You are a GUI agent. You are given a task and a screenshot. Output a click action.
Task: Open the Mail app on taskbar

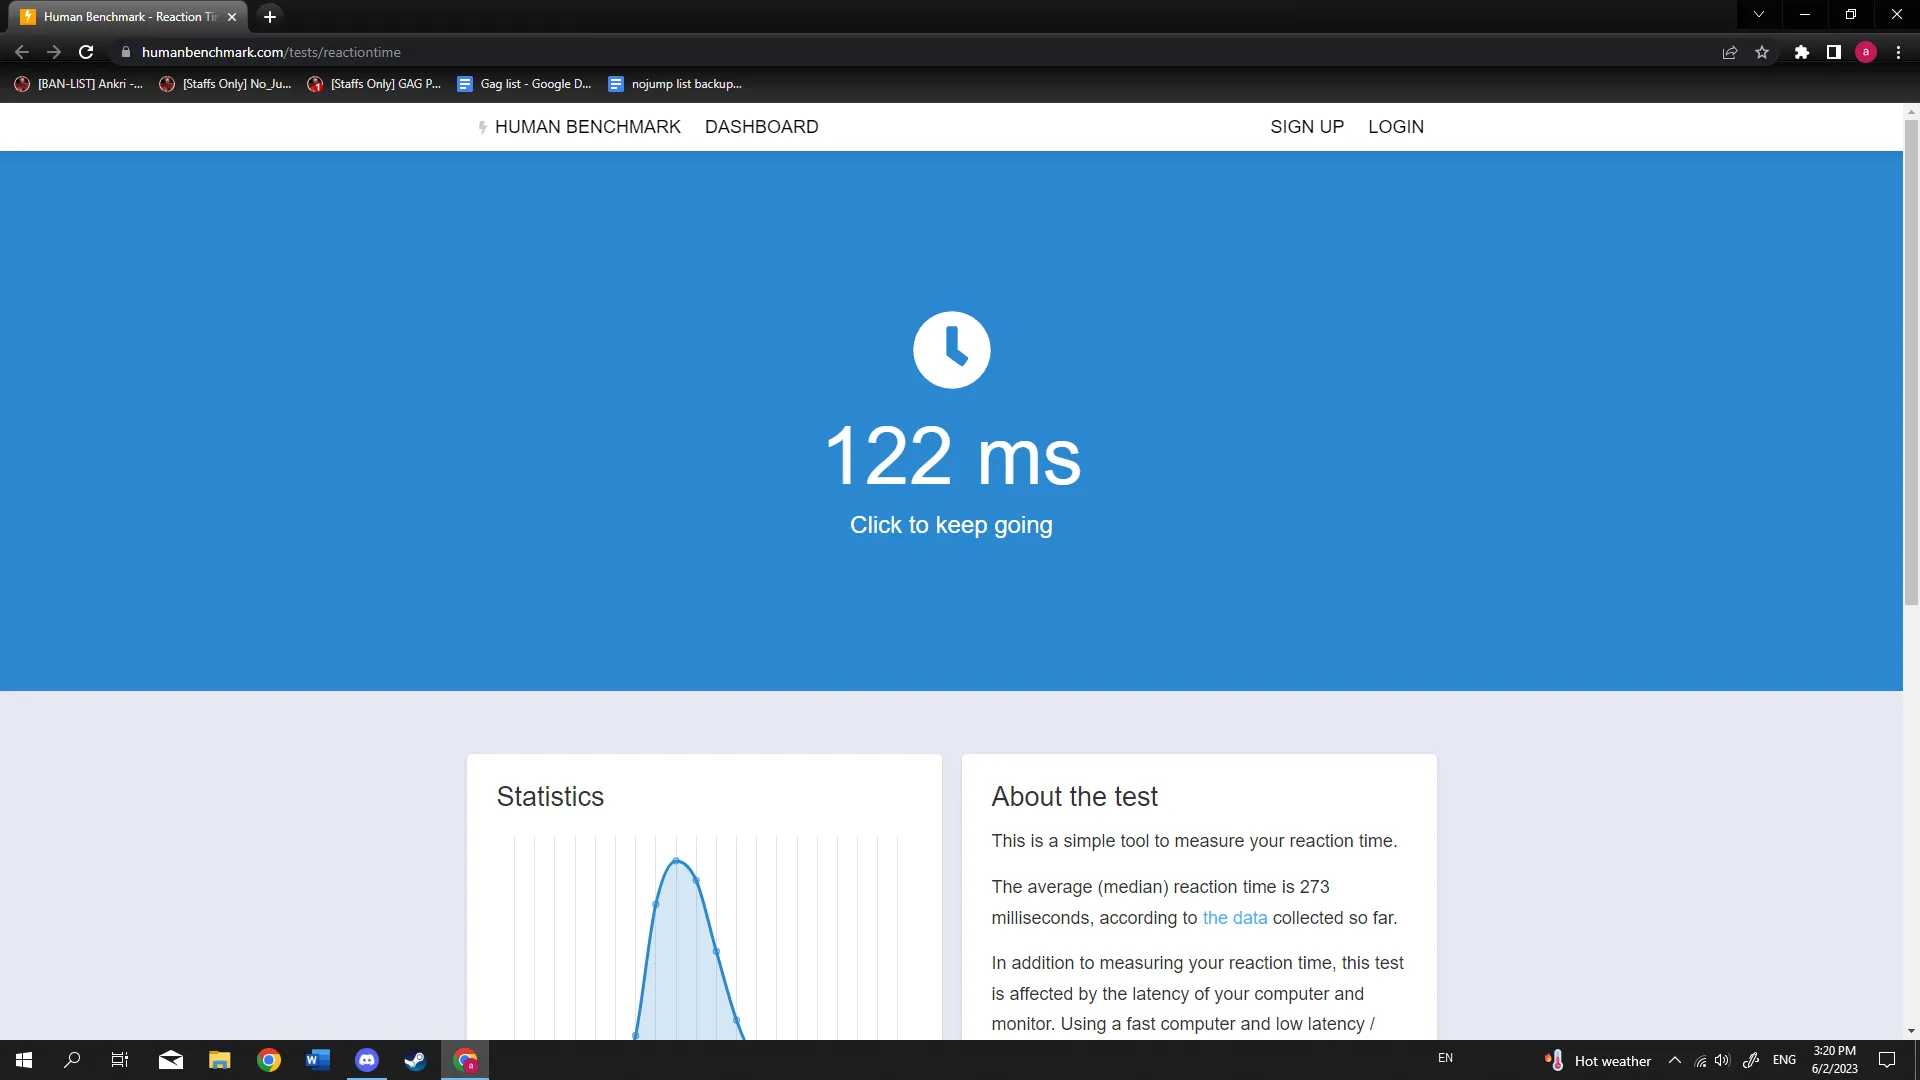pyautogui.click(x=171, y=1060)
